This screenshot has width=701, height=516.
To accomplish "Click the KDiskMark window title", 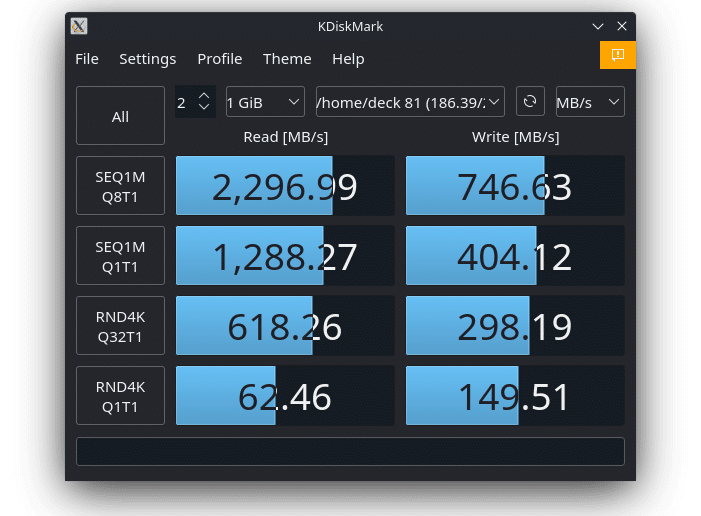I will point(350,27).
